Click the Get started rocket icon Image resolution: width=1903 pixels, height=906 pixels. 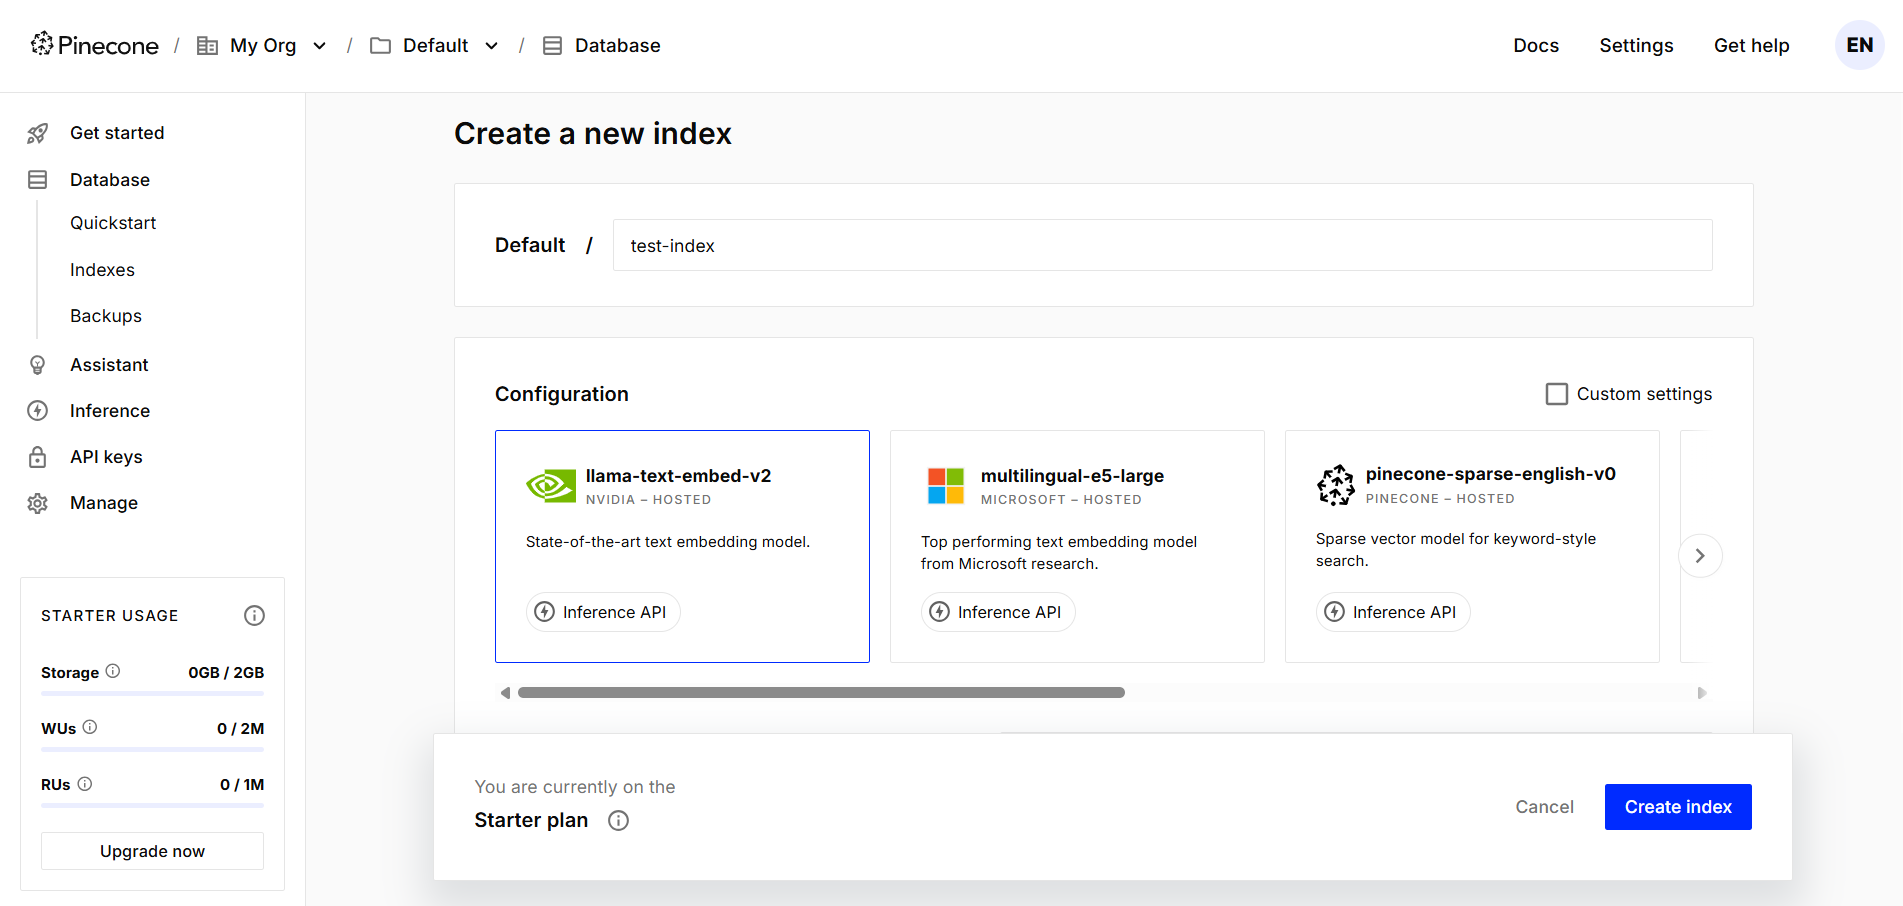click(37, 132)
